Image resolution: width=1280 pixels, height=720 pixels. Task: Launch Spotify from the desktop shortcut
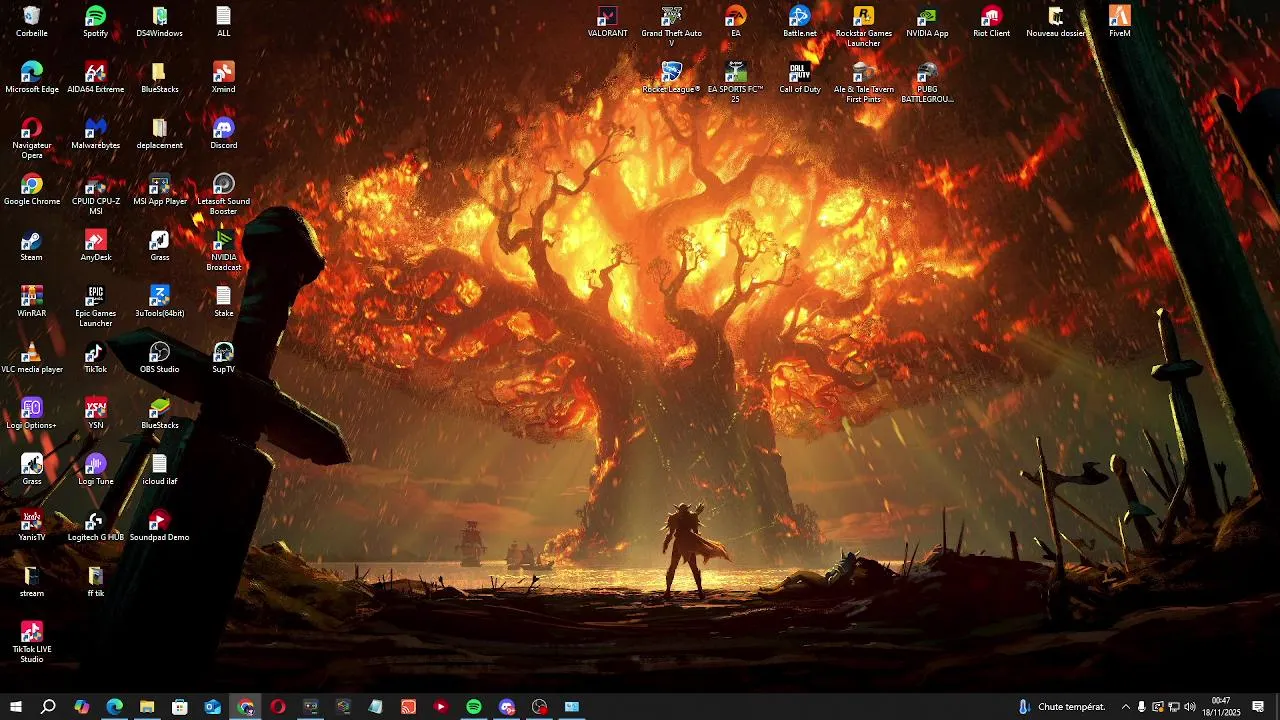(x=96, y=22)
